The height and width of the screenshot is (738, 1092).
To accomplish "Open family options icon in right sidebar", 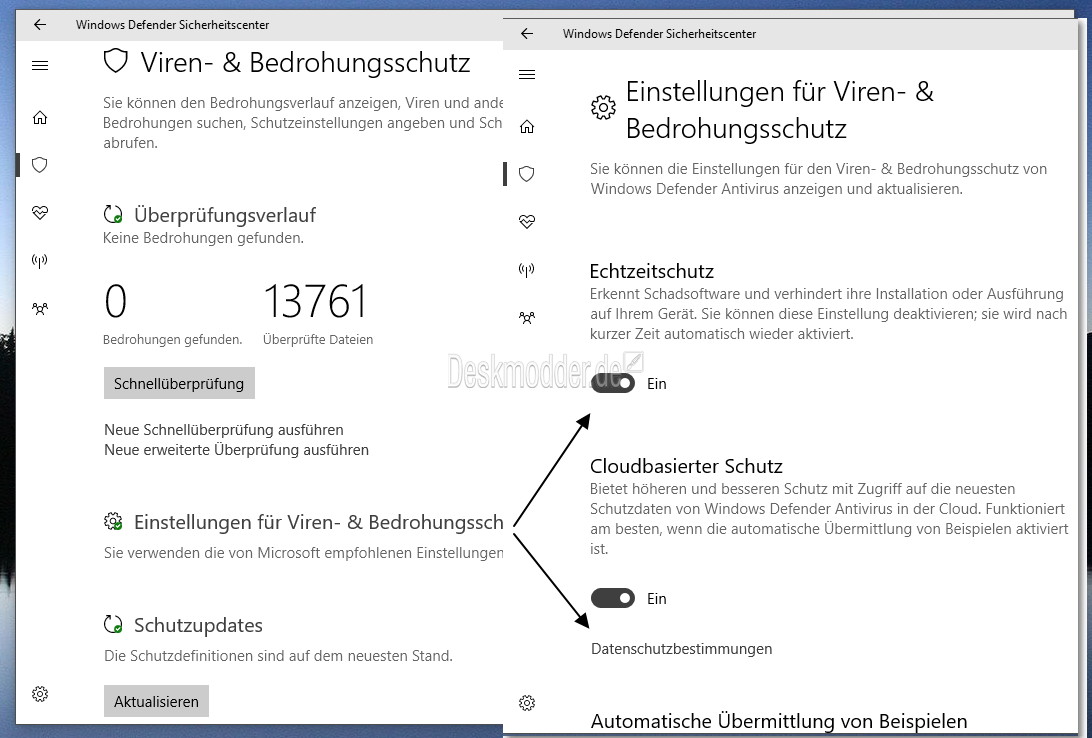I will [x=526, y=317].
